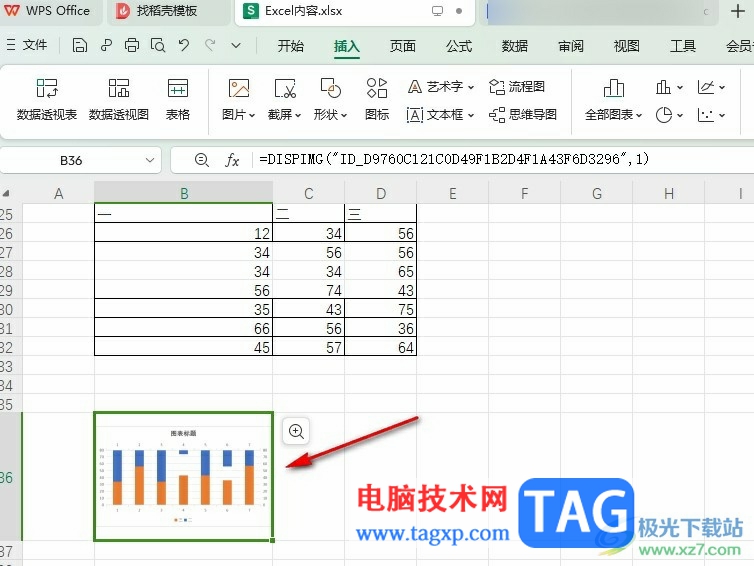Click the export/share icon beside save
754x566 pixels.
(106, 45)
